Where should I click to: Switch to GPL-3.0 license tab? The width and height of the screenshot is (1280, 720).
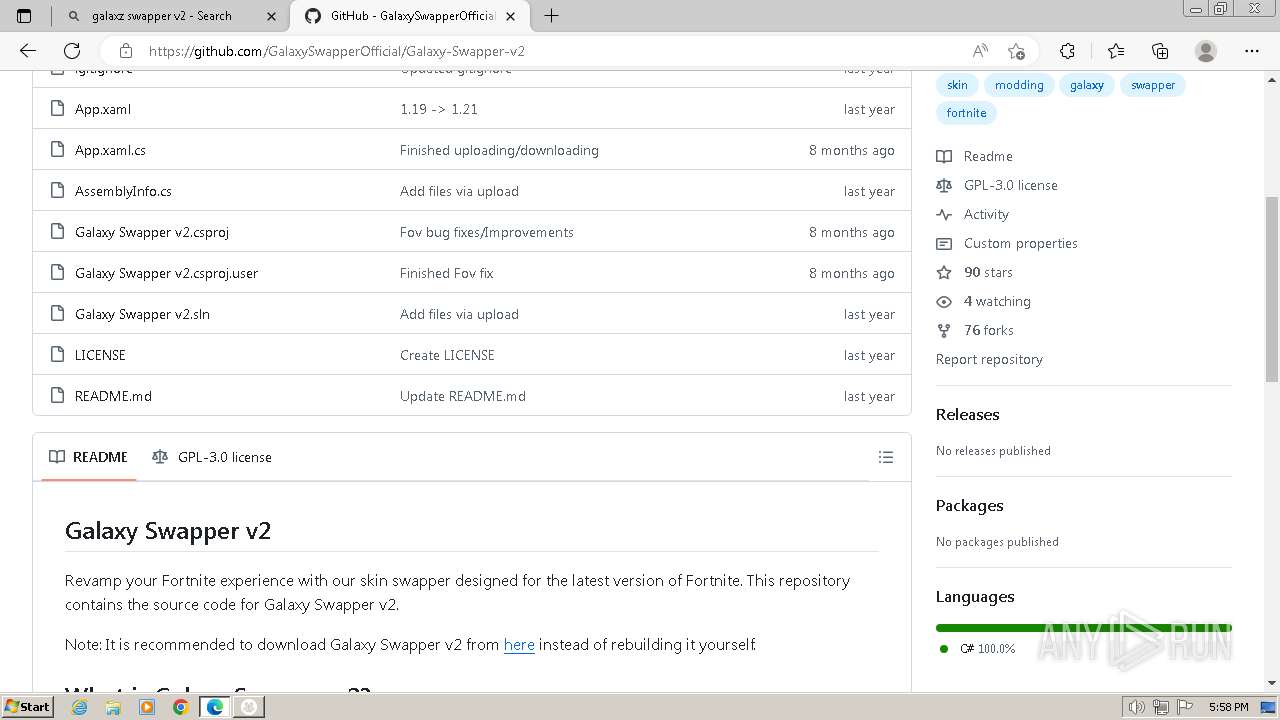(212, 457)
